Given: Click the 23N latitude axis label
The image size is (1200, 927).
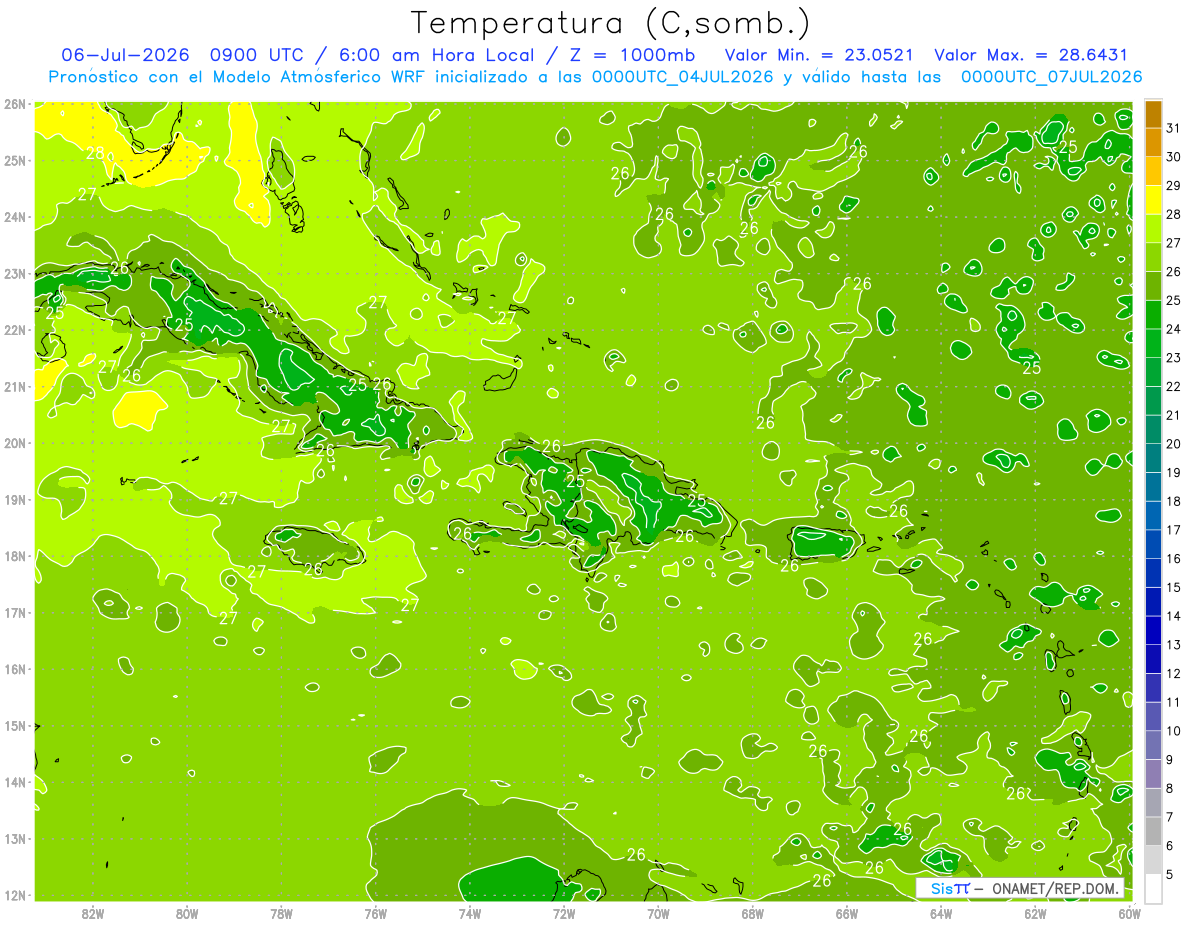Looking at the screenshot, I should [14, 273].
